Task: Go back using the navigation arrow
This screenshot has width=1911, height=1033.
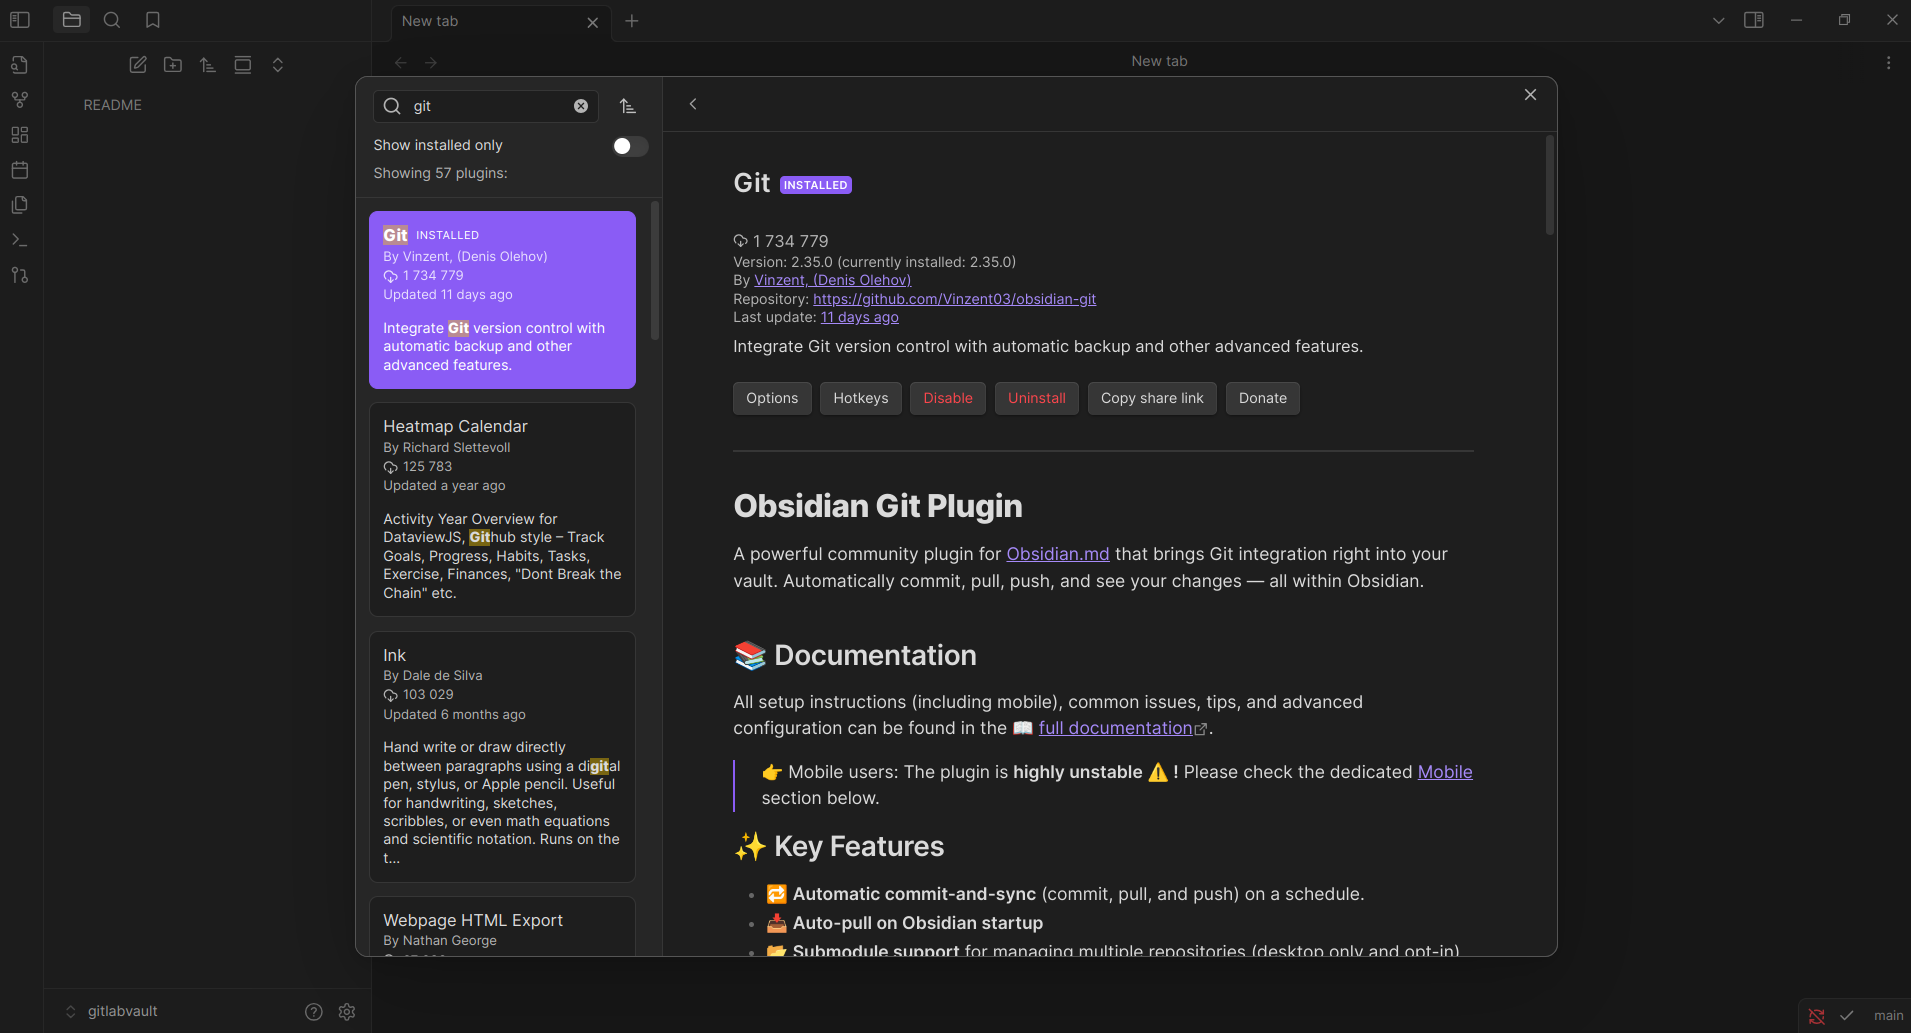Action: [401, 62]
